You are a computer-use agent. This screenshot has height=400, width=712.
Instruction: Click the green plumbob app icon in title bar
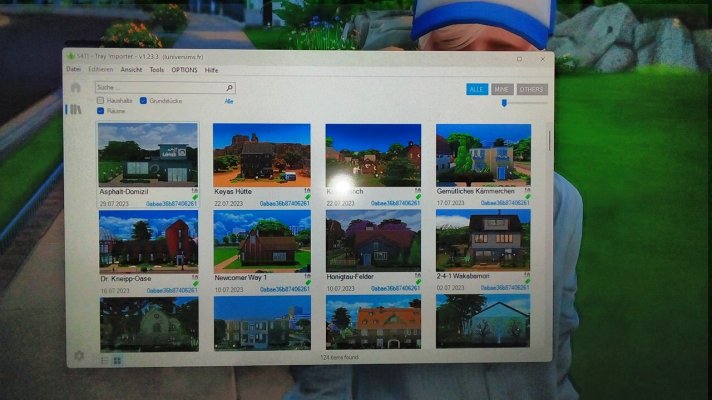70,56
